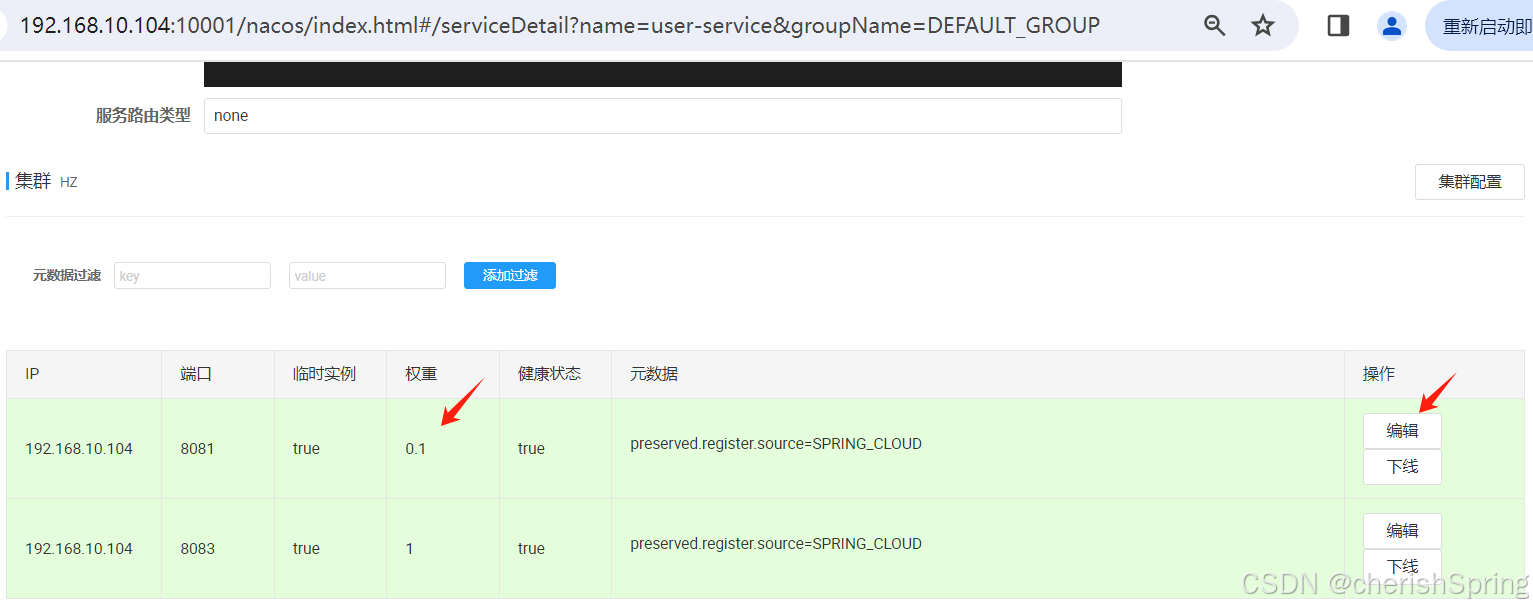1533x610 pixels.
Task: Open the browser side panel icon
Action: 1338,26
